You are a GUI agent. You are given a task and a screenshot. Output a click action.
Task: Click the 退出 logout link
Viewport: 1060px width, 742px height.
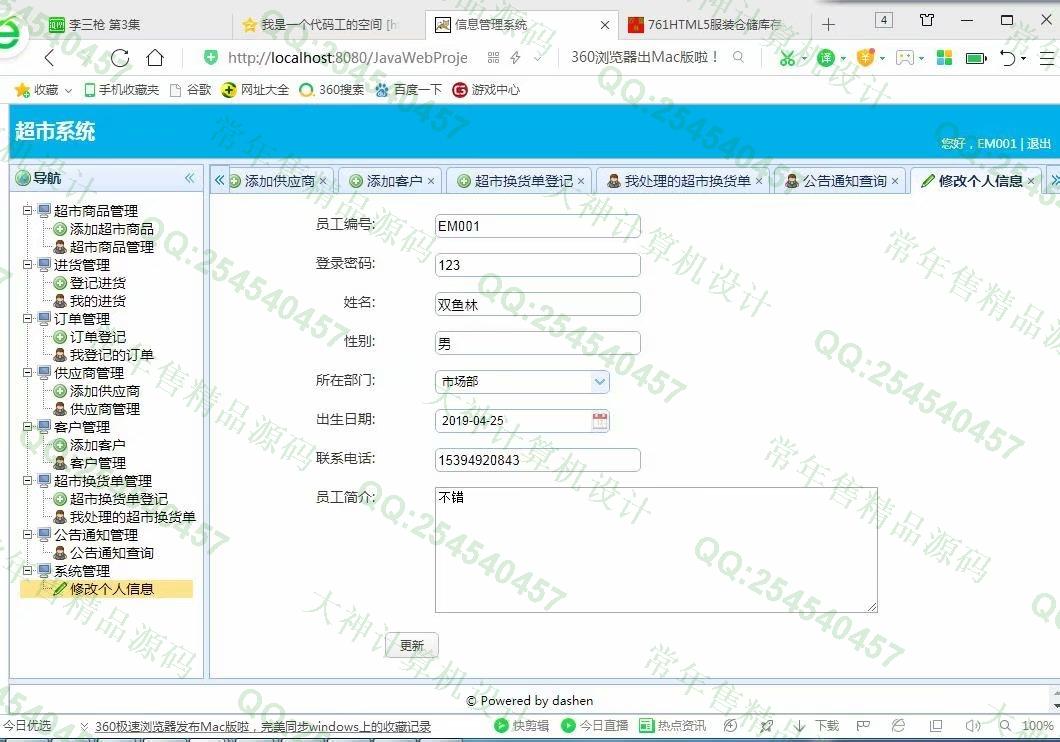(1038, 143)
